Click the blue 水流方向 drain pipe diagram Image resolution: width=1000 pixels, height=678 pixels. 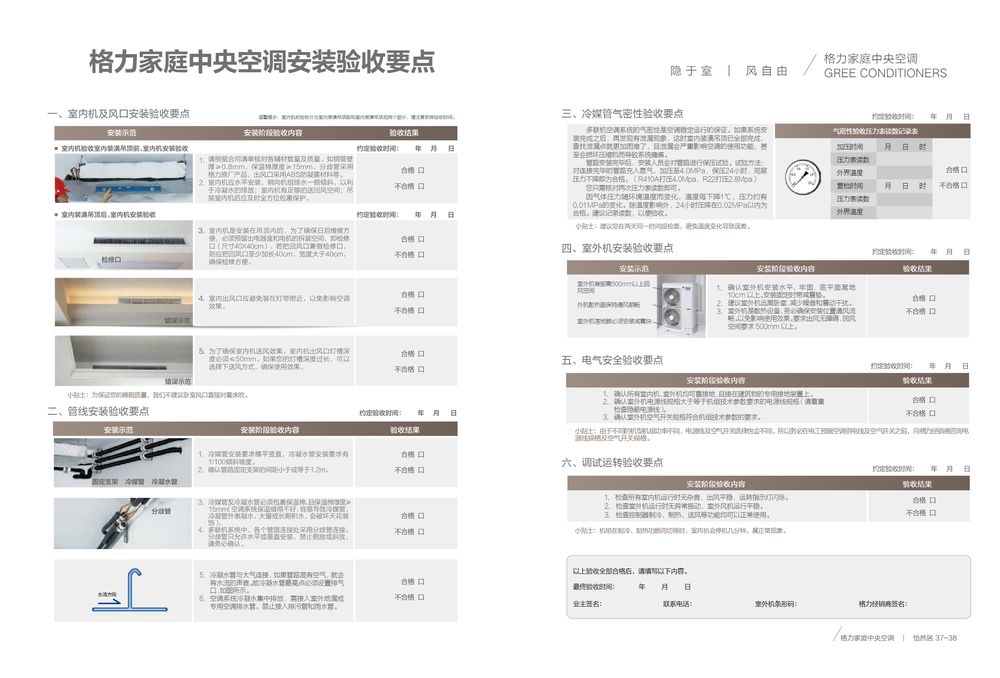pyautogui.click(x=129, y=590)
